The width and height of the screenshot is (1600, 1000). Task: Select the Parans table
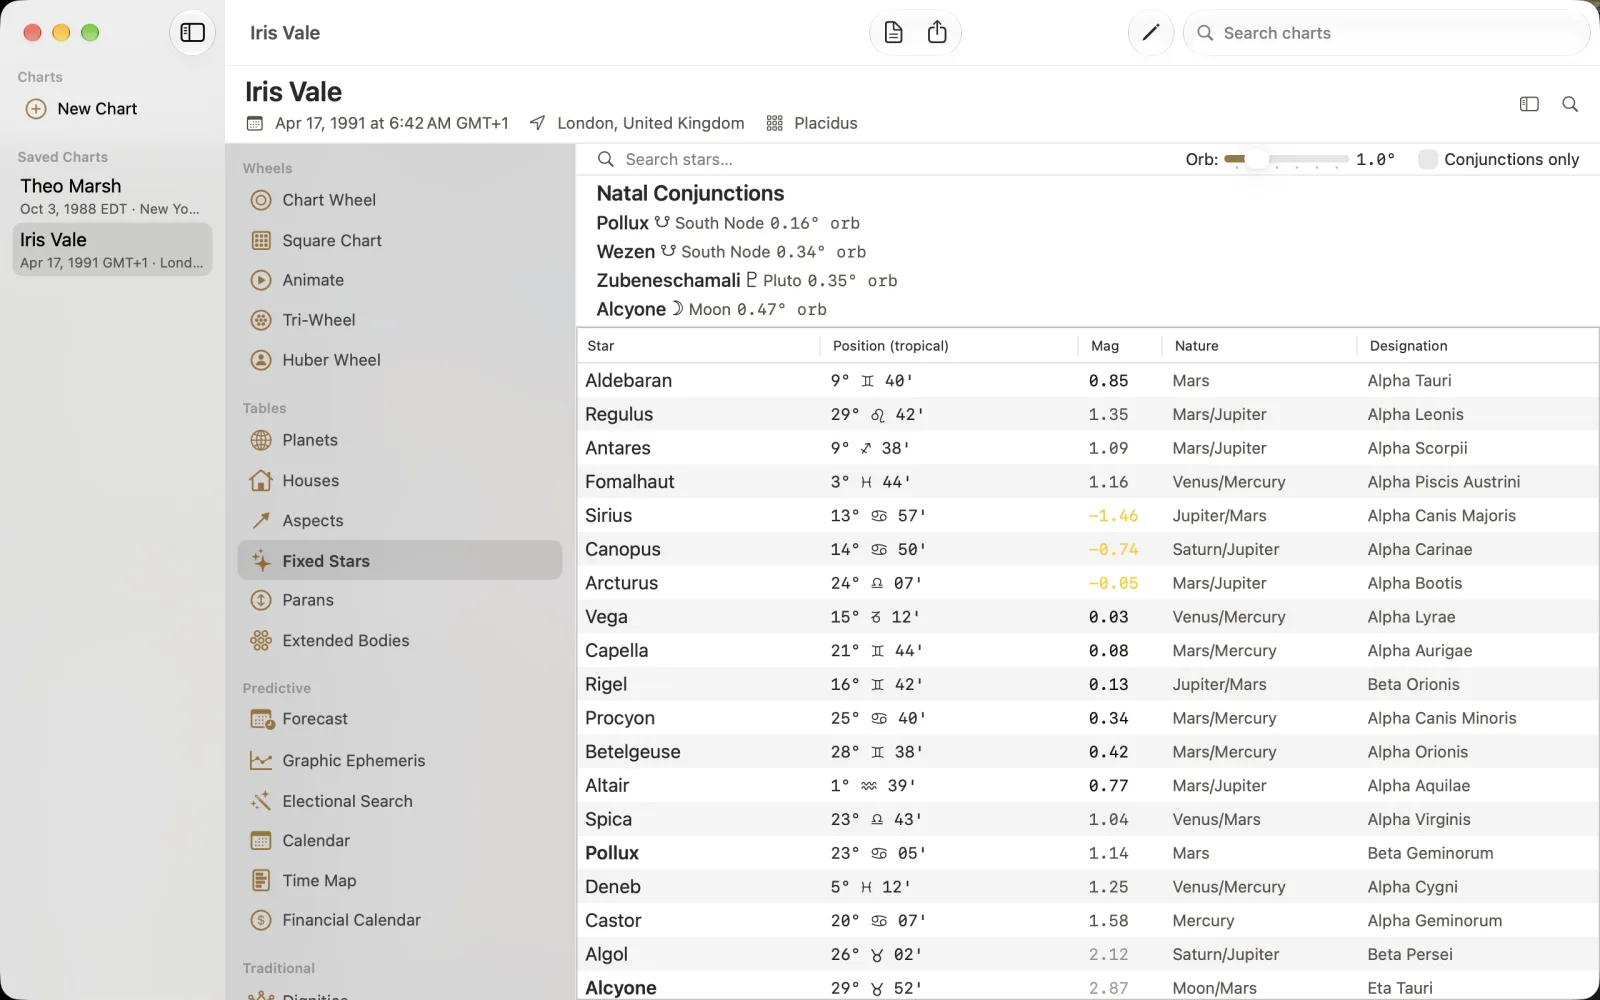pos(400,600)
